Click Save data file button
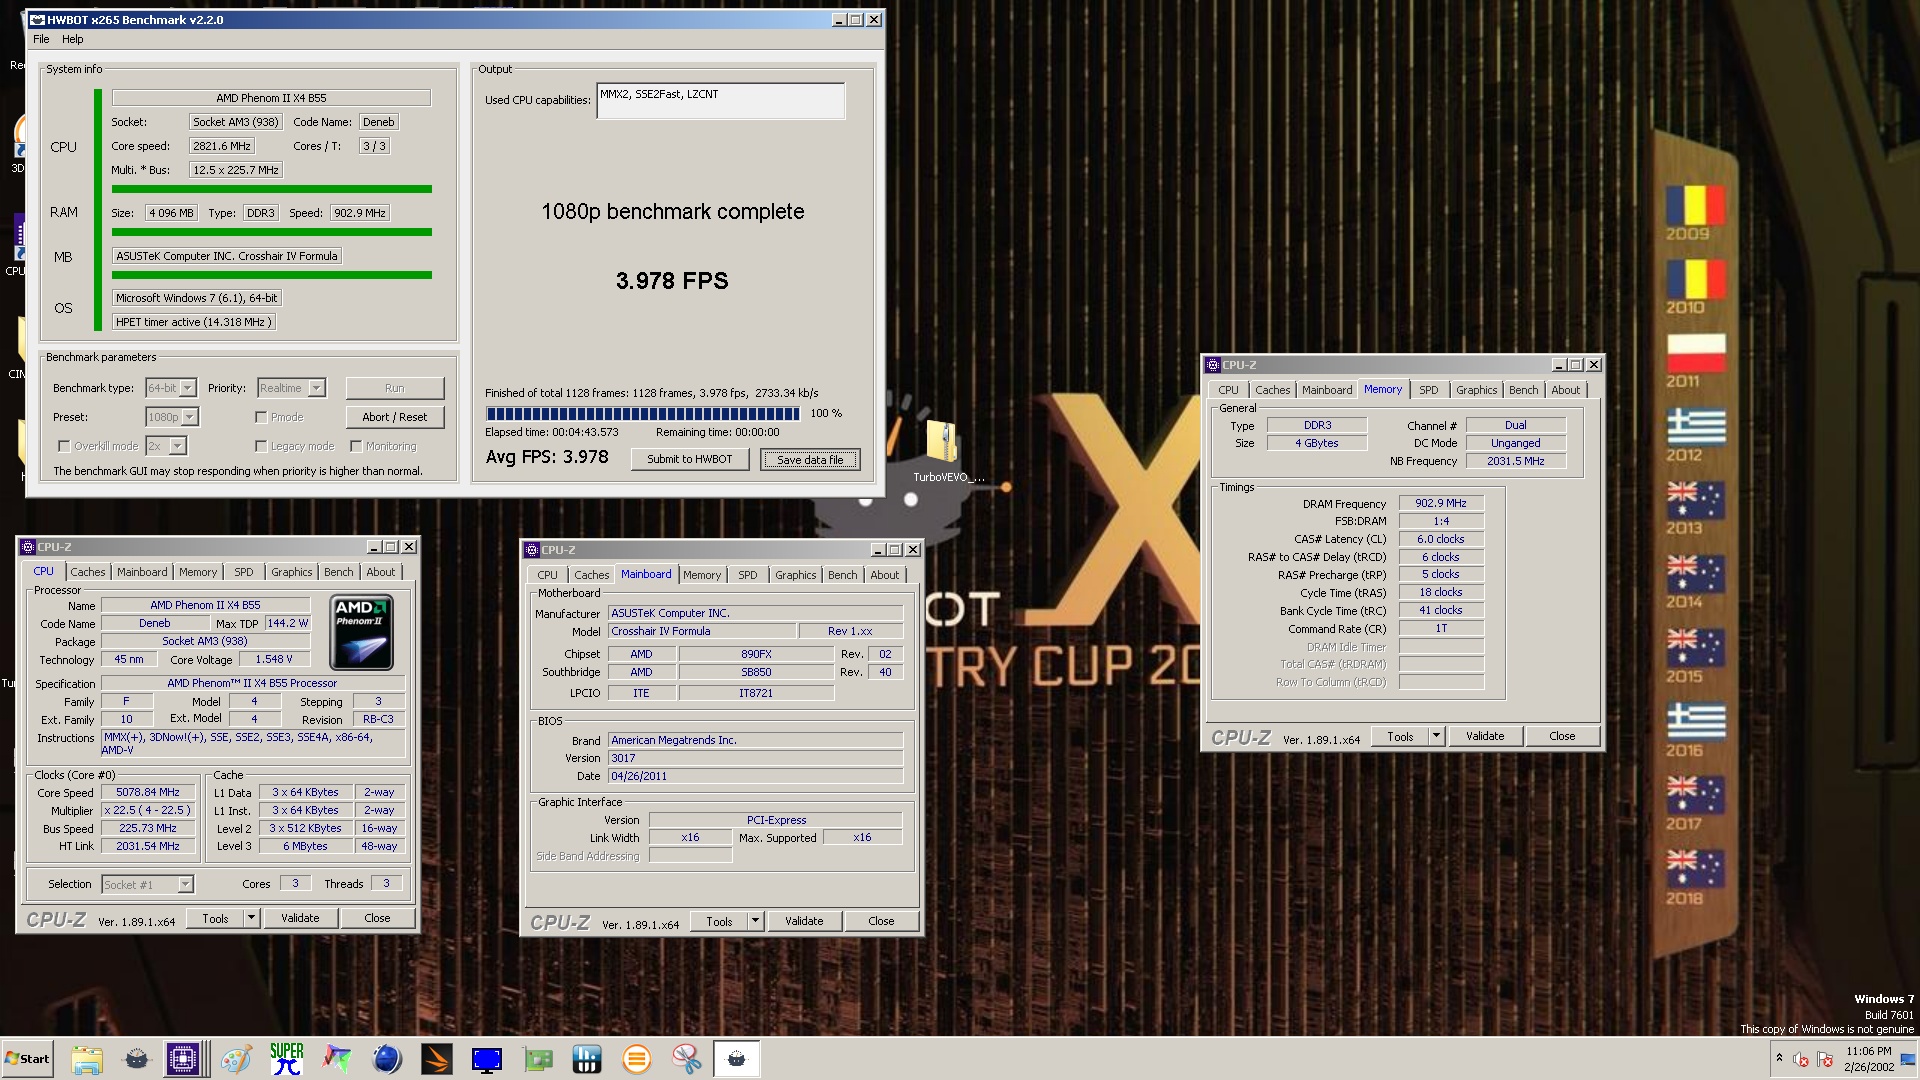Screen dimensions: 1920x1080 point(810,459)
